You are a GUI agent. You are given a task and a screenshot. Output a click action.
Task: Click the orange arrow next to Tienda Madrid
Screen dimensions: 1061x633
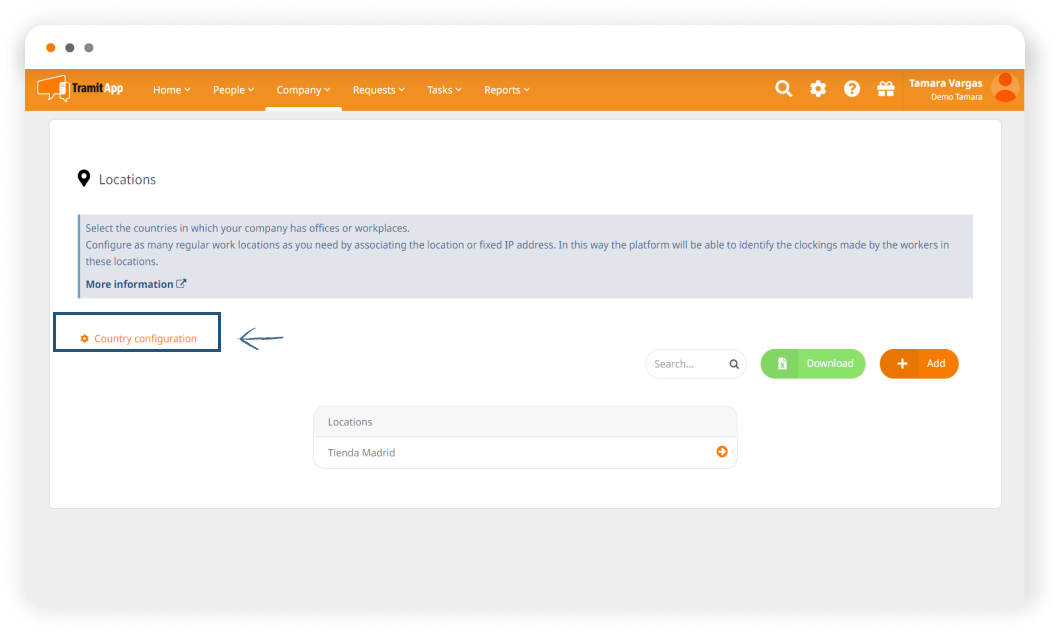pyautogui.click(x=722, y=452)
